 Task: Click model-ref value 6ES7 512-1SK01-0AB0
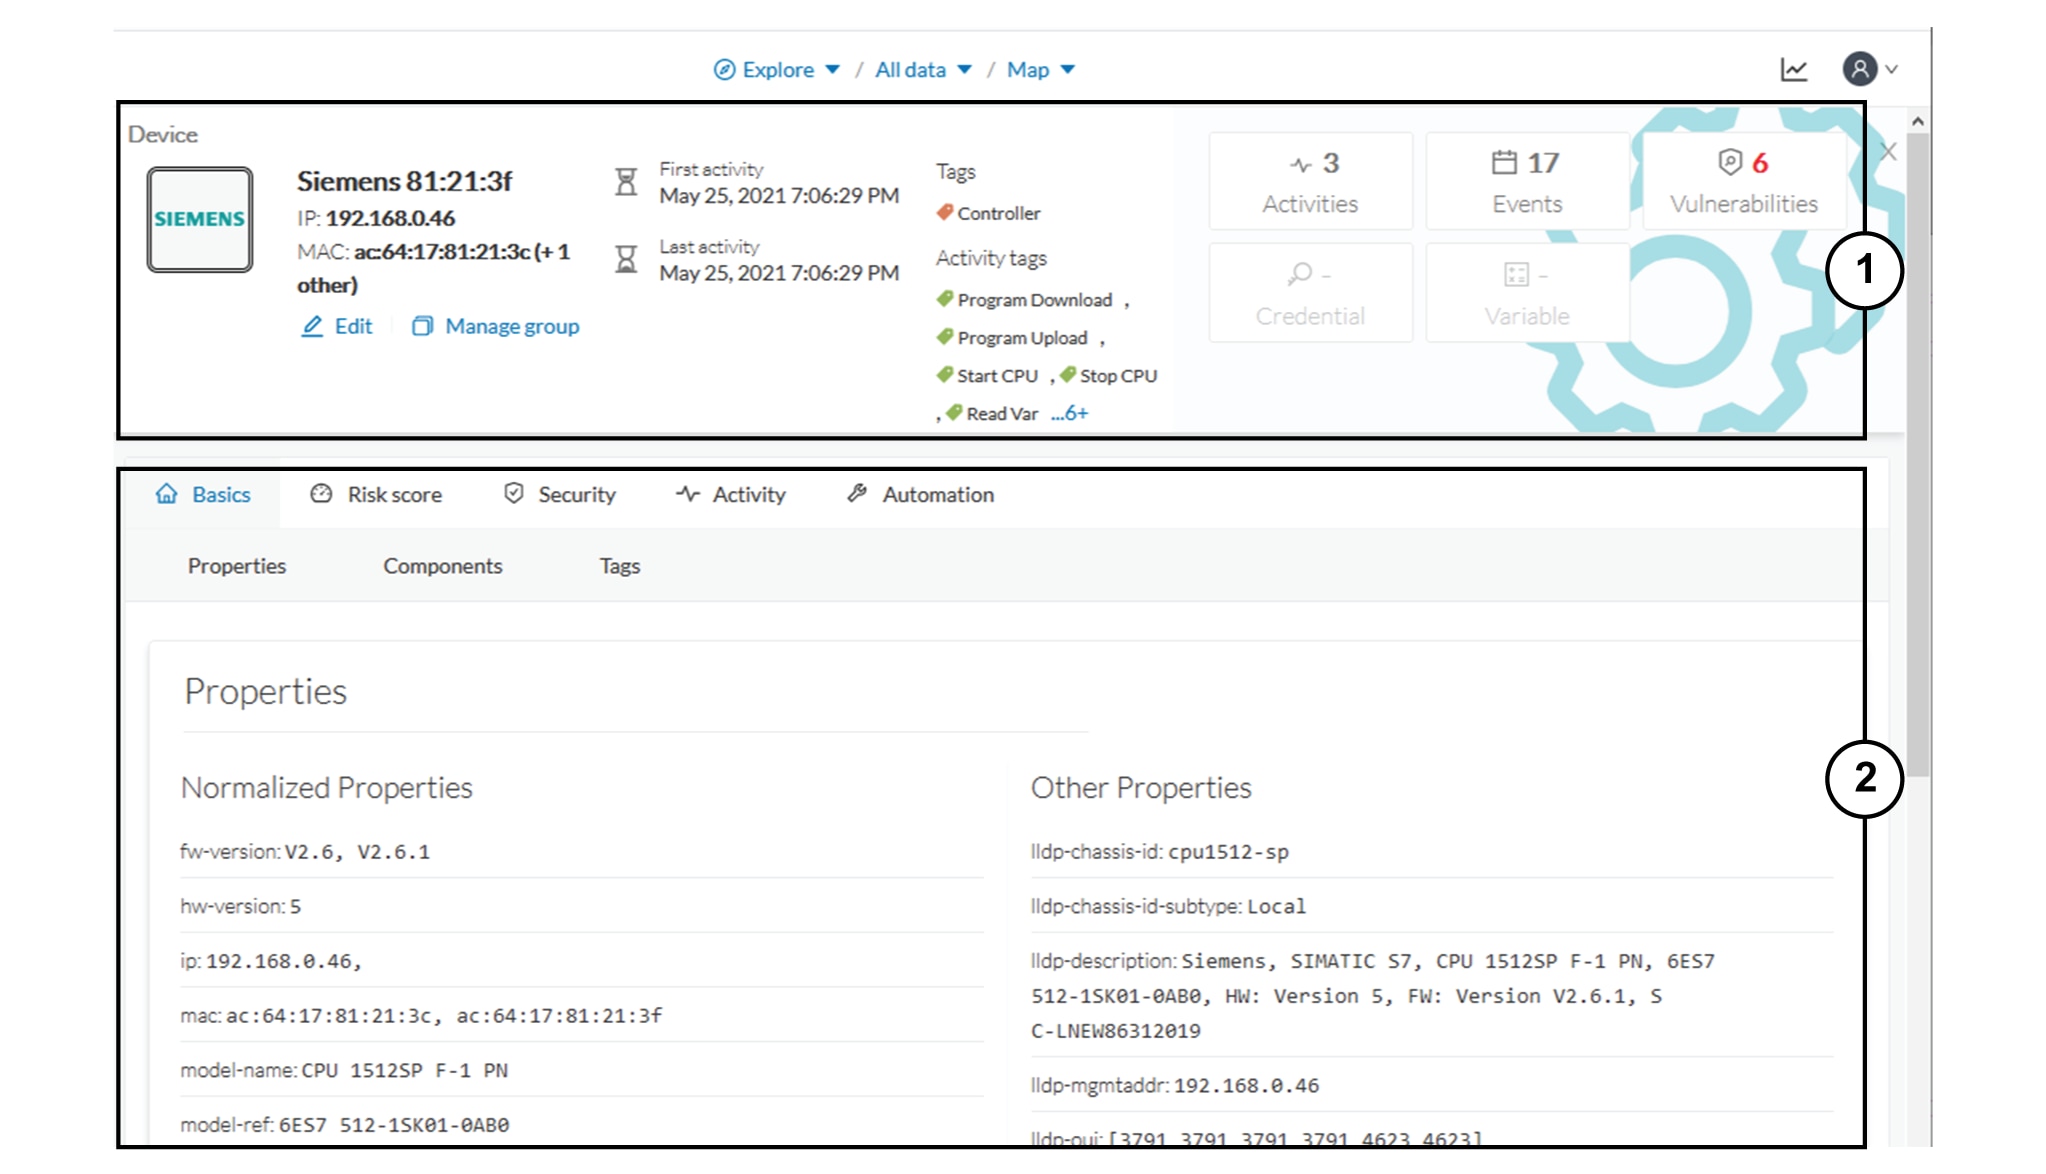pos(394,1126)
